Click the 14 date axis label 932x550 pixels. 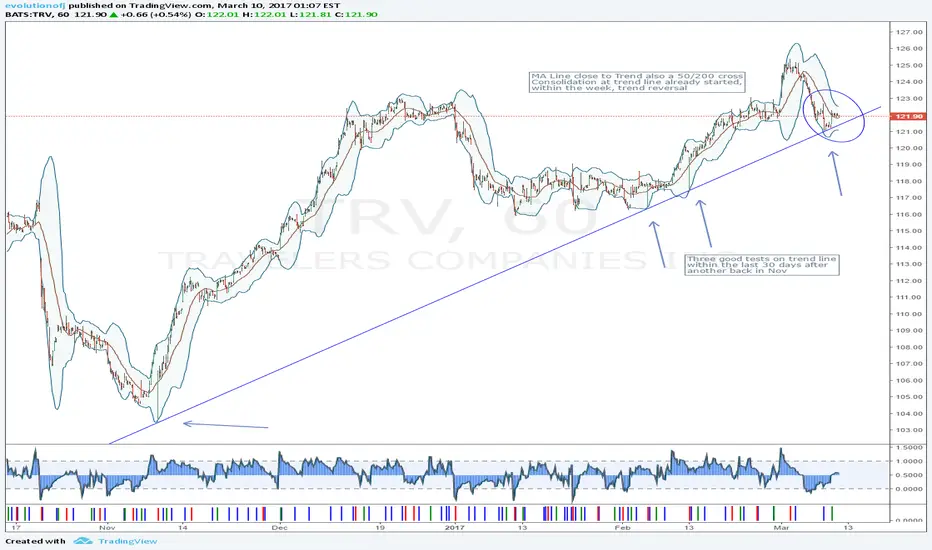point(182,527)
